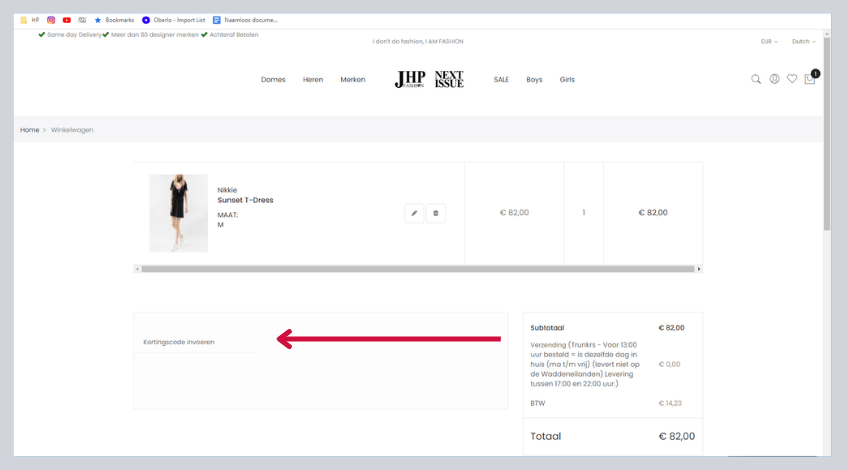The height and width of the screenshot is (470, 847).
Task: Click the right scrollbar arrow of cart table
Action: coord(698,269)
